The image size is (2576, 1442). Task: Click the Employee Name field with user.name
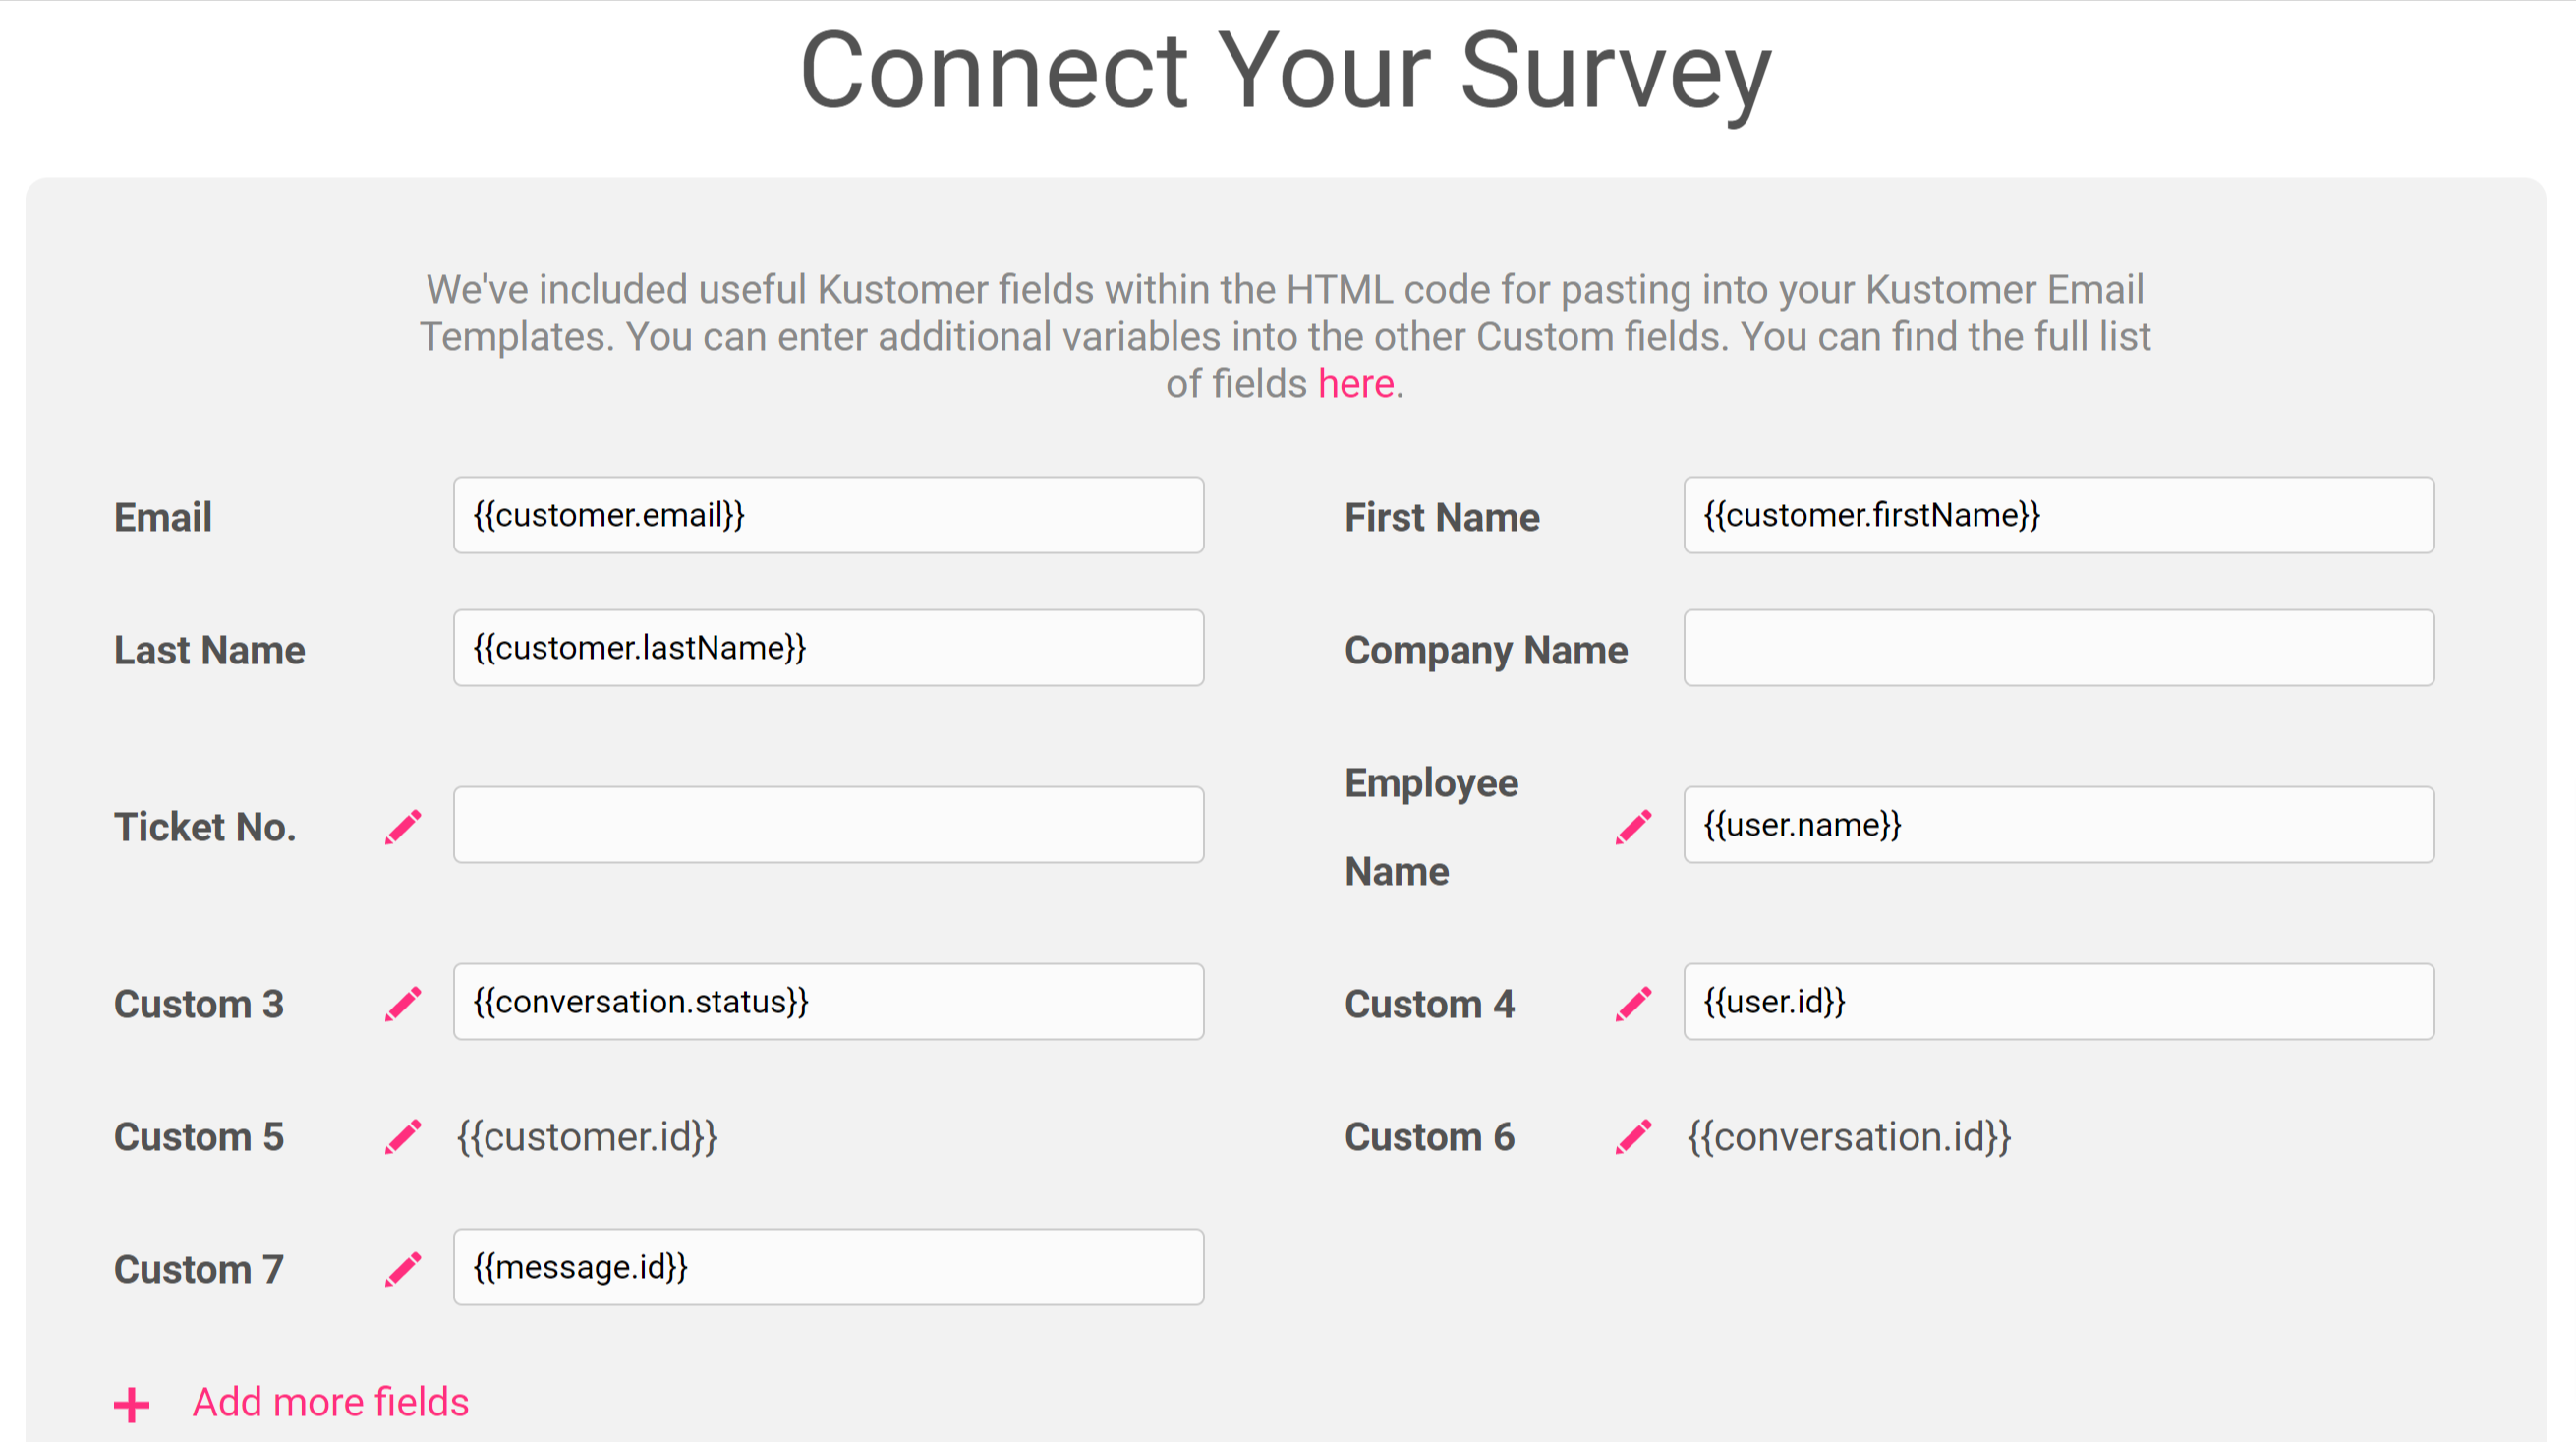pyautogui.click(x=2059, y=825)
